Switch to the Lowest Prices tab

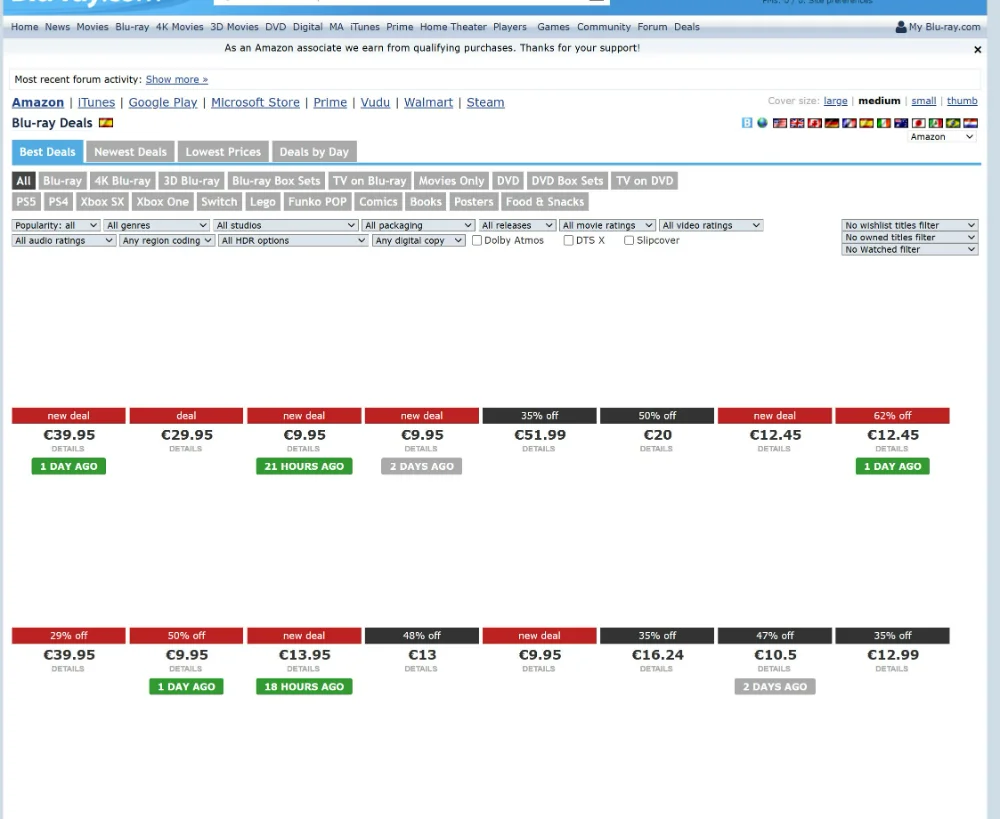coord(223,152)
